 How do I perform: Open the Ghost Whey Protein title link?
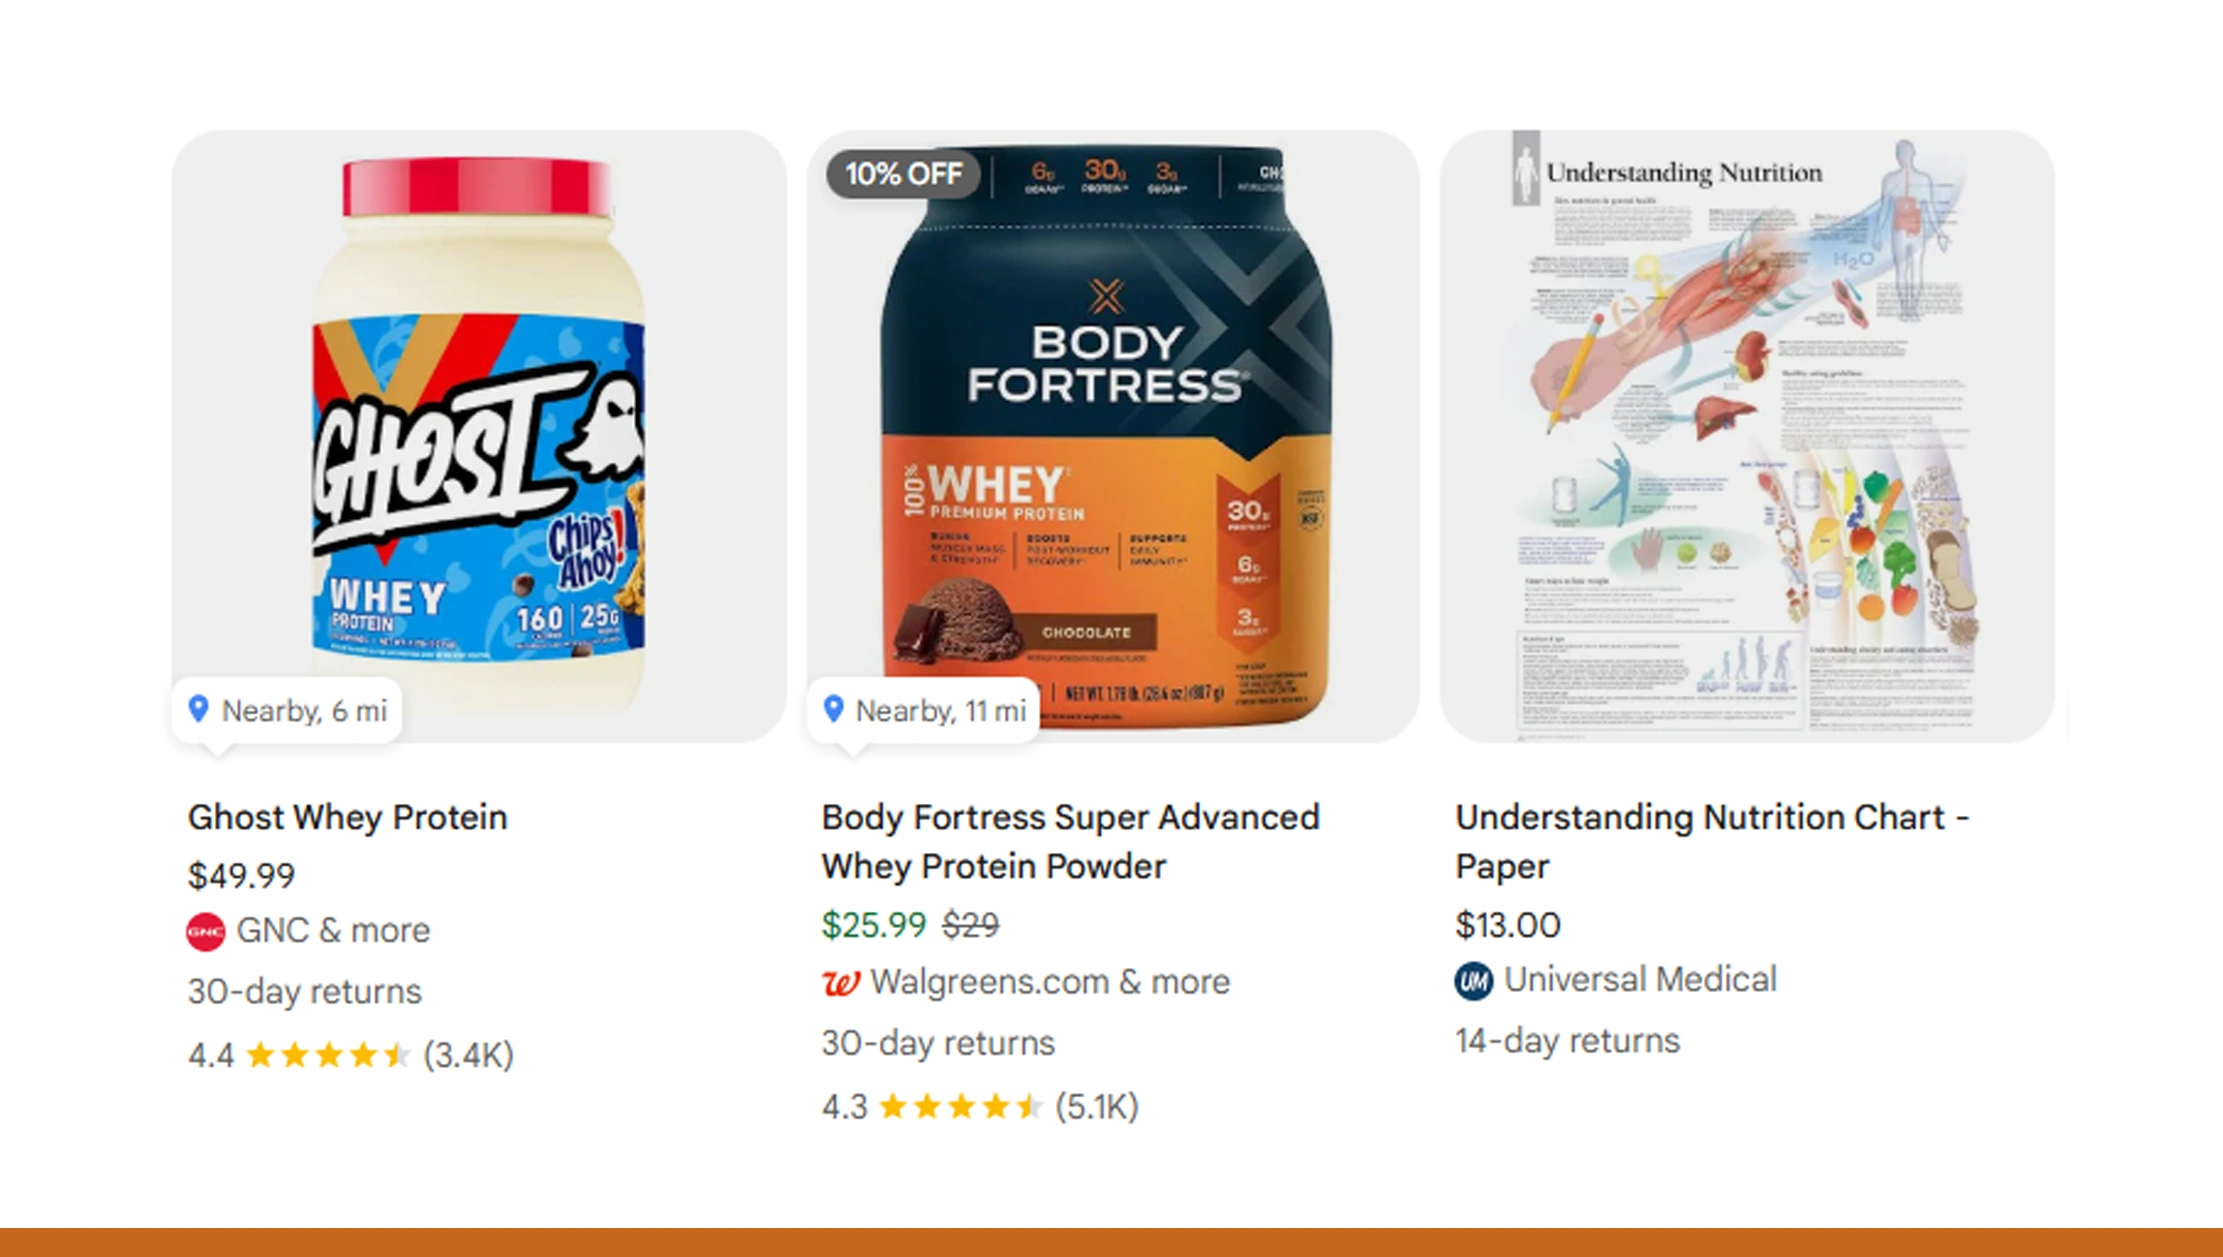coord(347,817)
